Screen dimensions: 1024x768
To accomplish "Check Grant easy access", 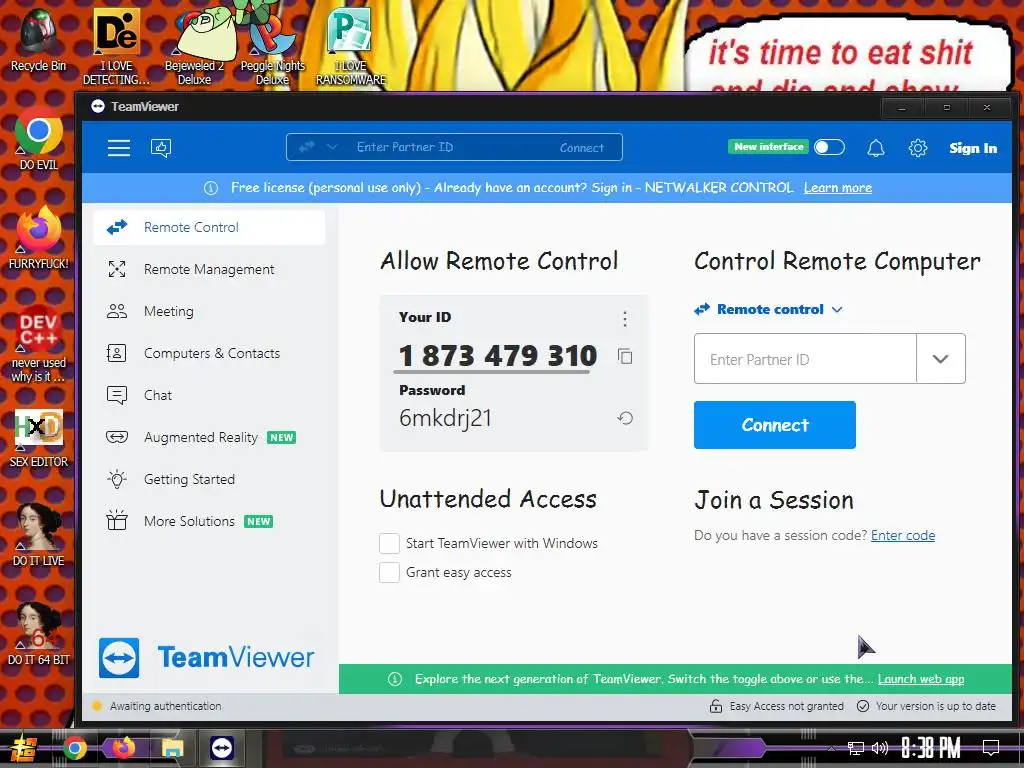I will pos(389,573).
